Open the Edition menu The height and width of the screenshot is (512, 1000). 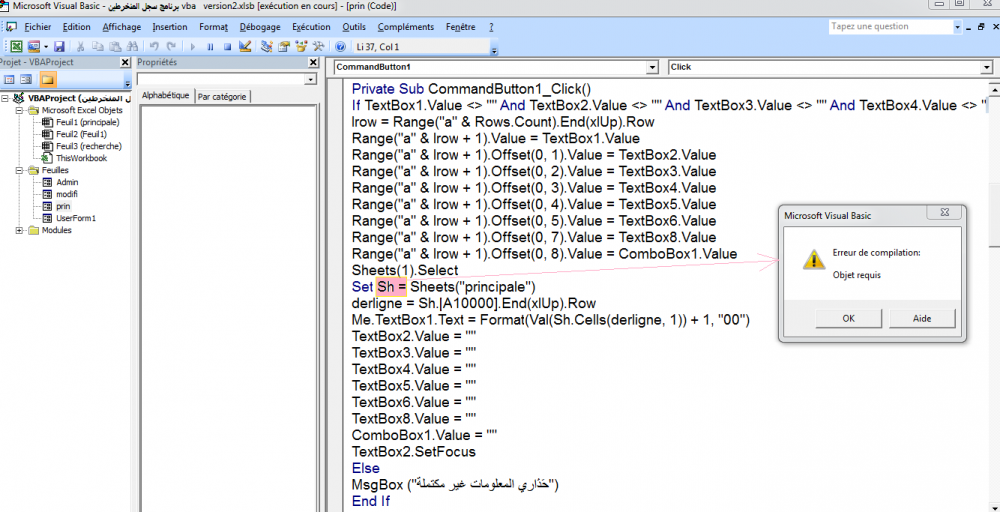pos(77,27)
